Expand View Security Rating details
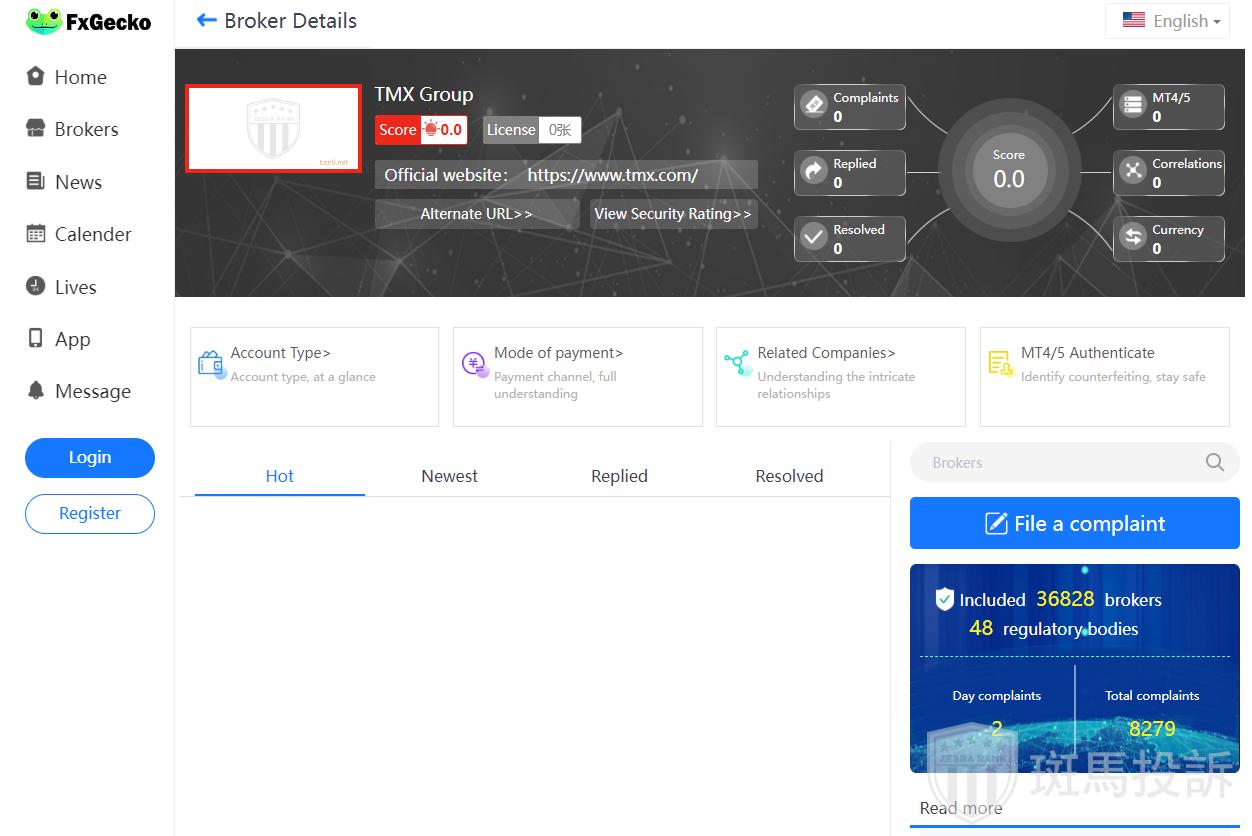Image resolution: width=1252 pixels, height=836 pixels. click(x=672, y=214)
